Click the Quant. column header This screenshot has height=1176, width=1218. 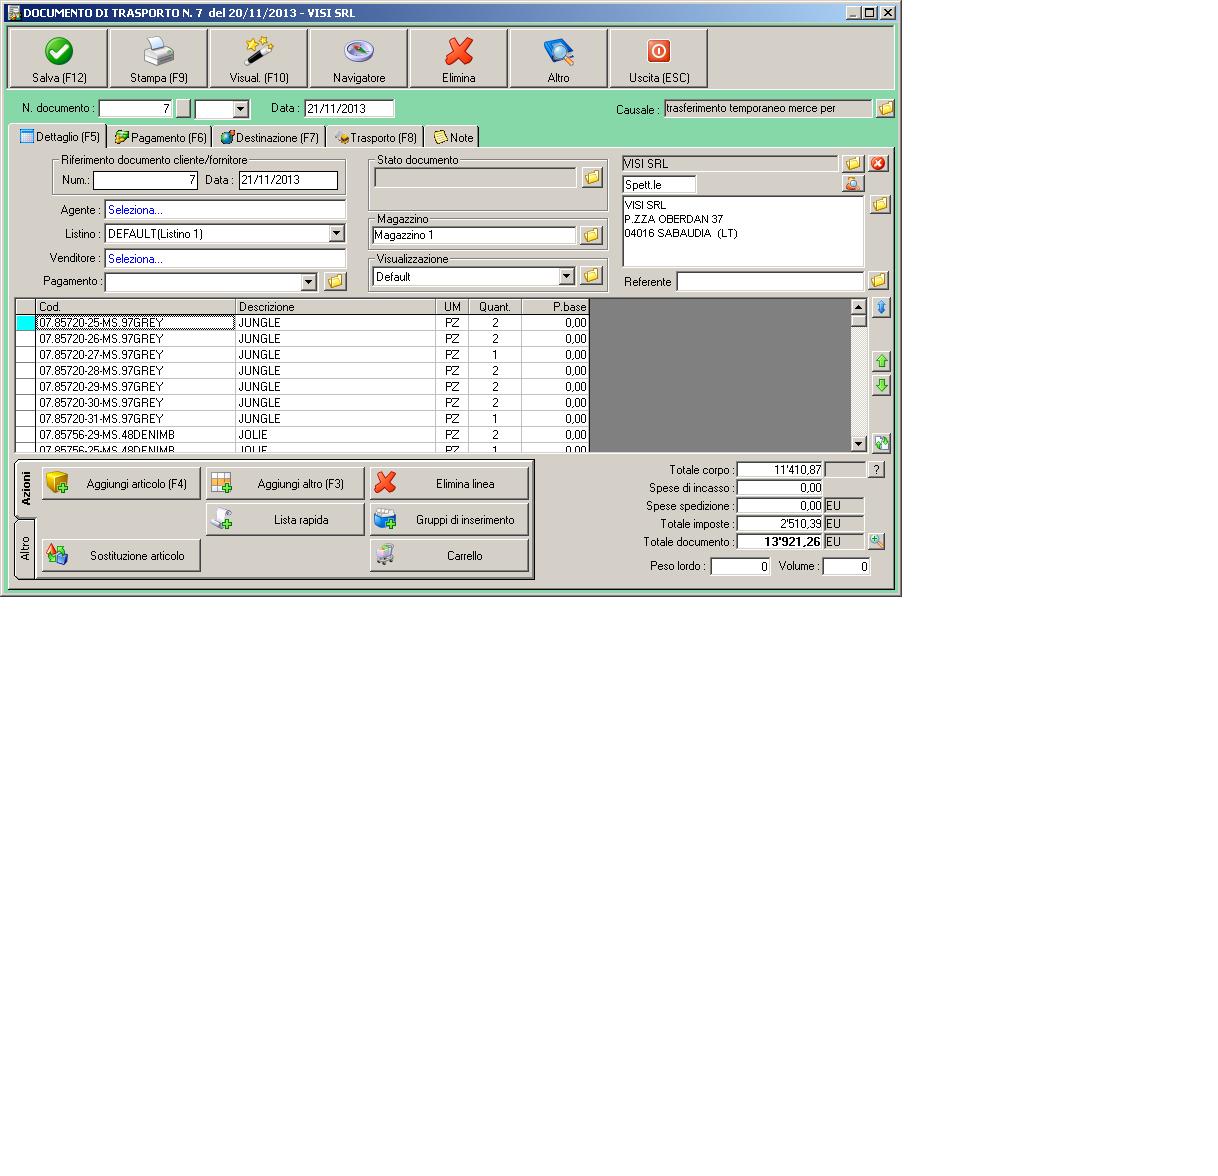point(495,307)
